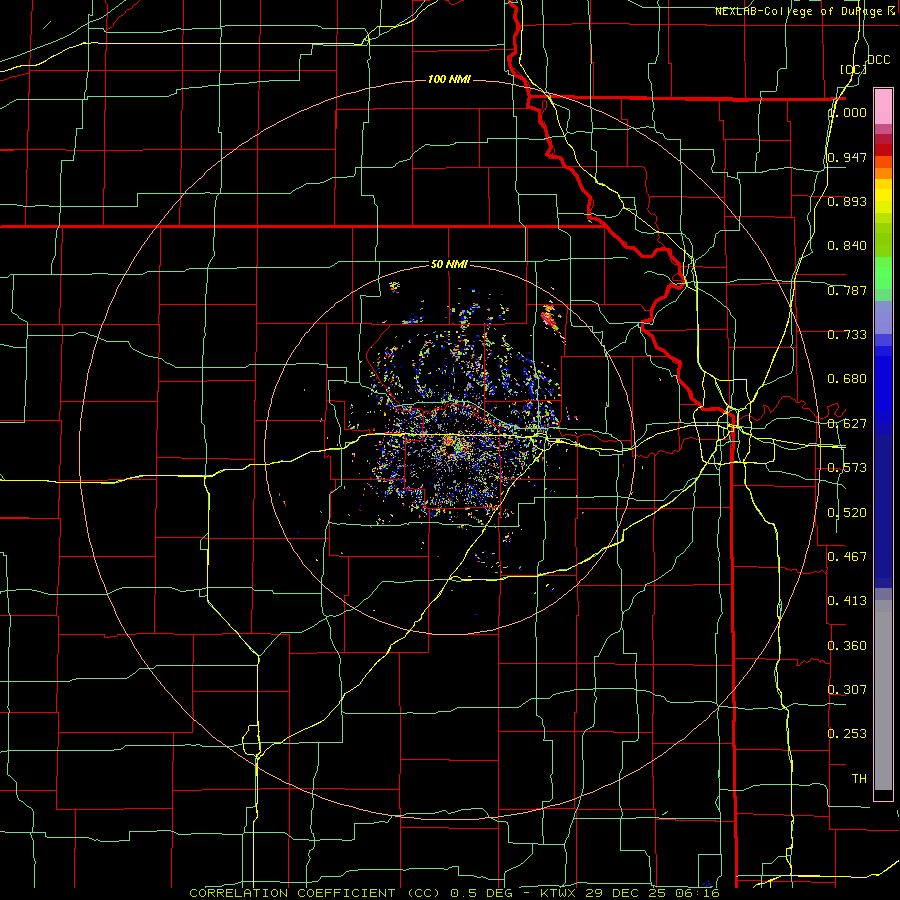Click the 0.627 scale value
Viewport: 900px width, 900px height.
pos(847,424)
